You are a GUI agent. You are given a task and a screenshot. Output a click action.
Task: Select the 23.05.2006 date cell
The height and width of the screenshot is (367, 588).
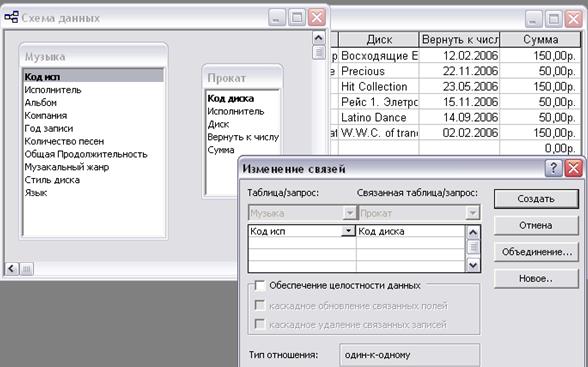pyautogui.click(x=459, y=86)
